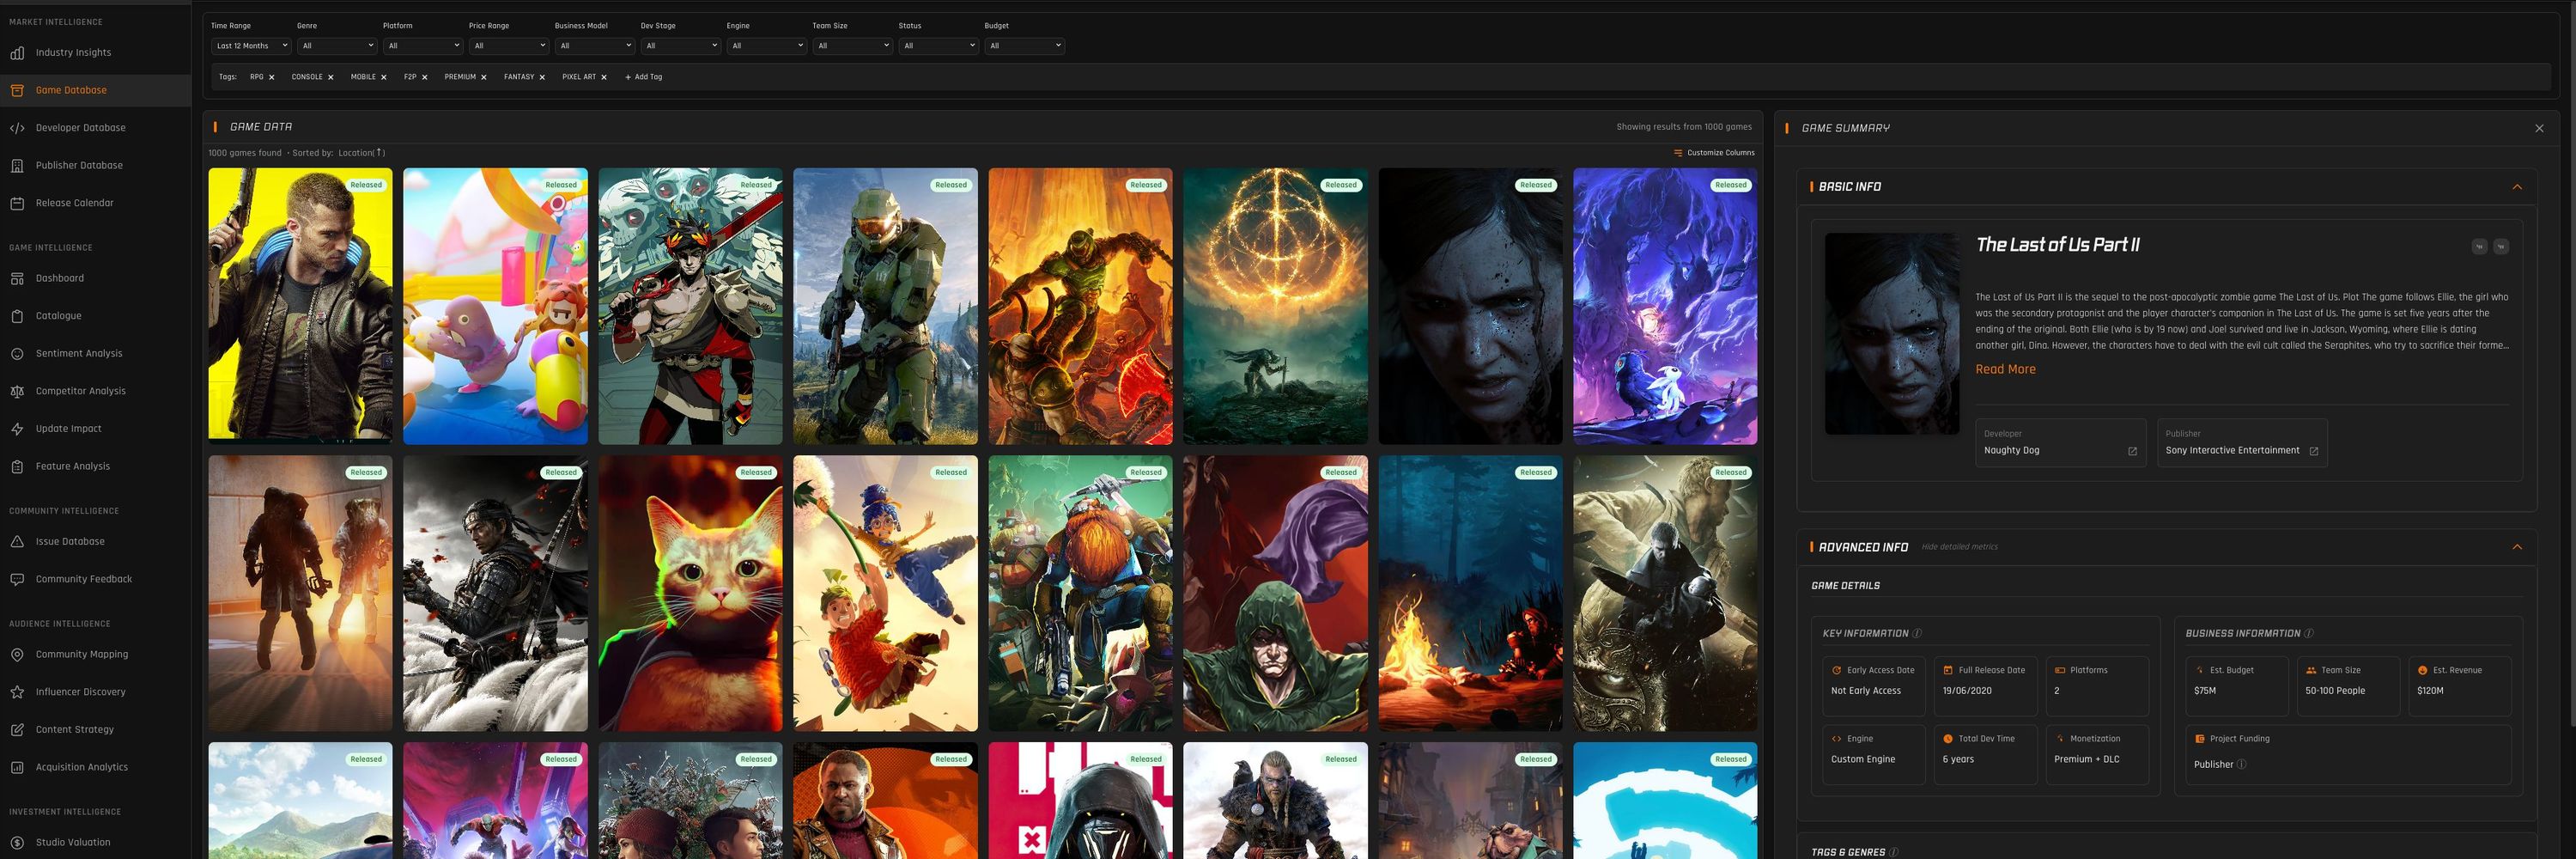Remove the RPG tag with its X
The height and width of the screenshot is (859, 2576).
[271, 77]
